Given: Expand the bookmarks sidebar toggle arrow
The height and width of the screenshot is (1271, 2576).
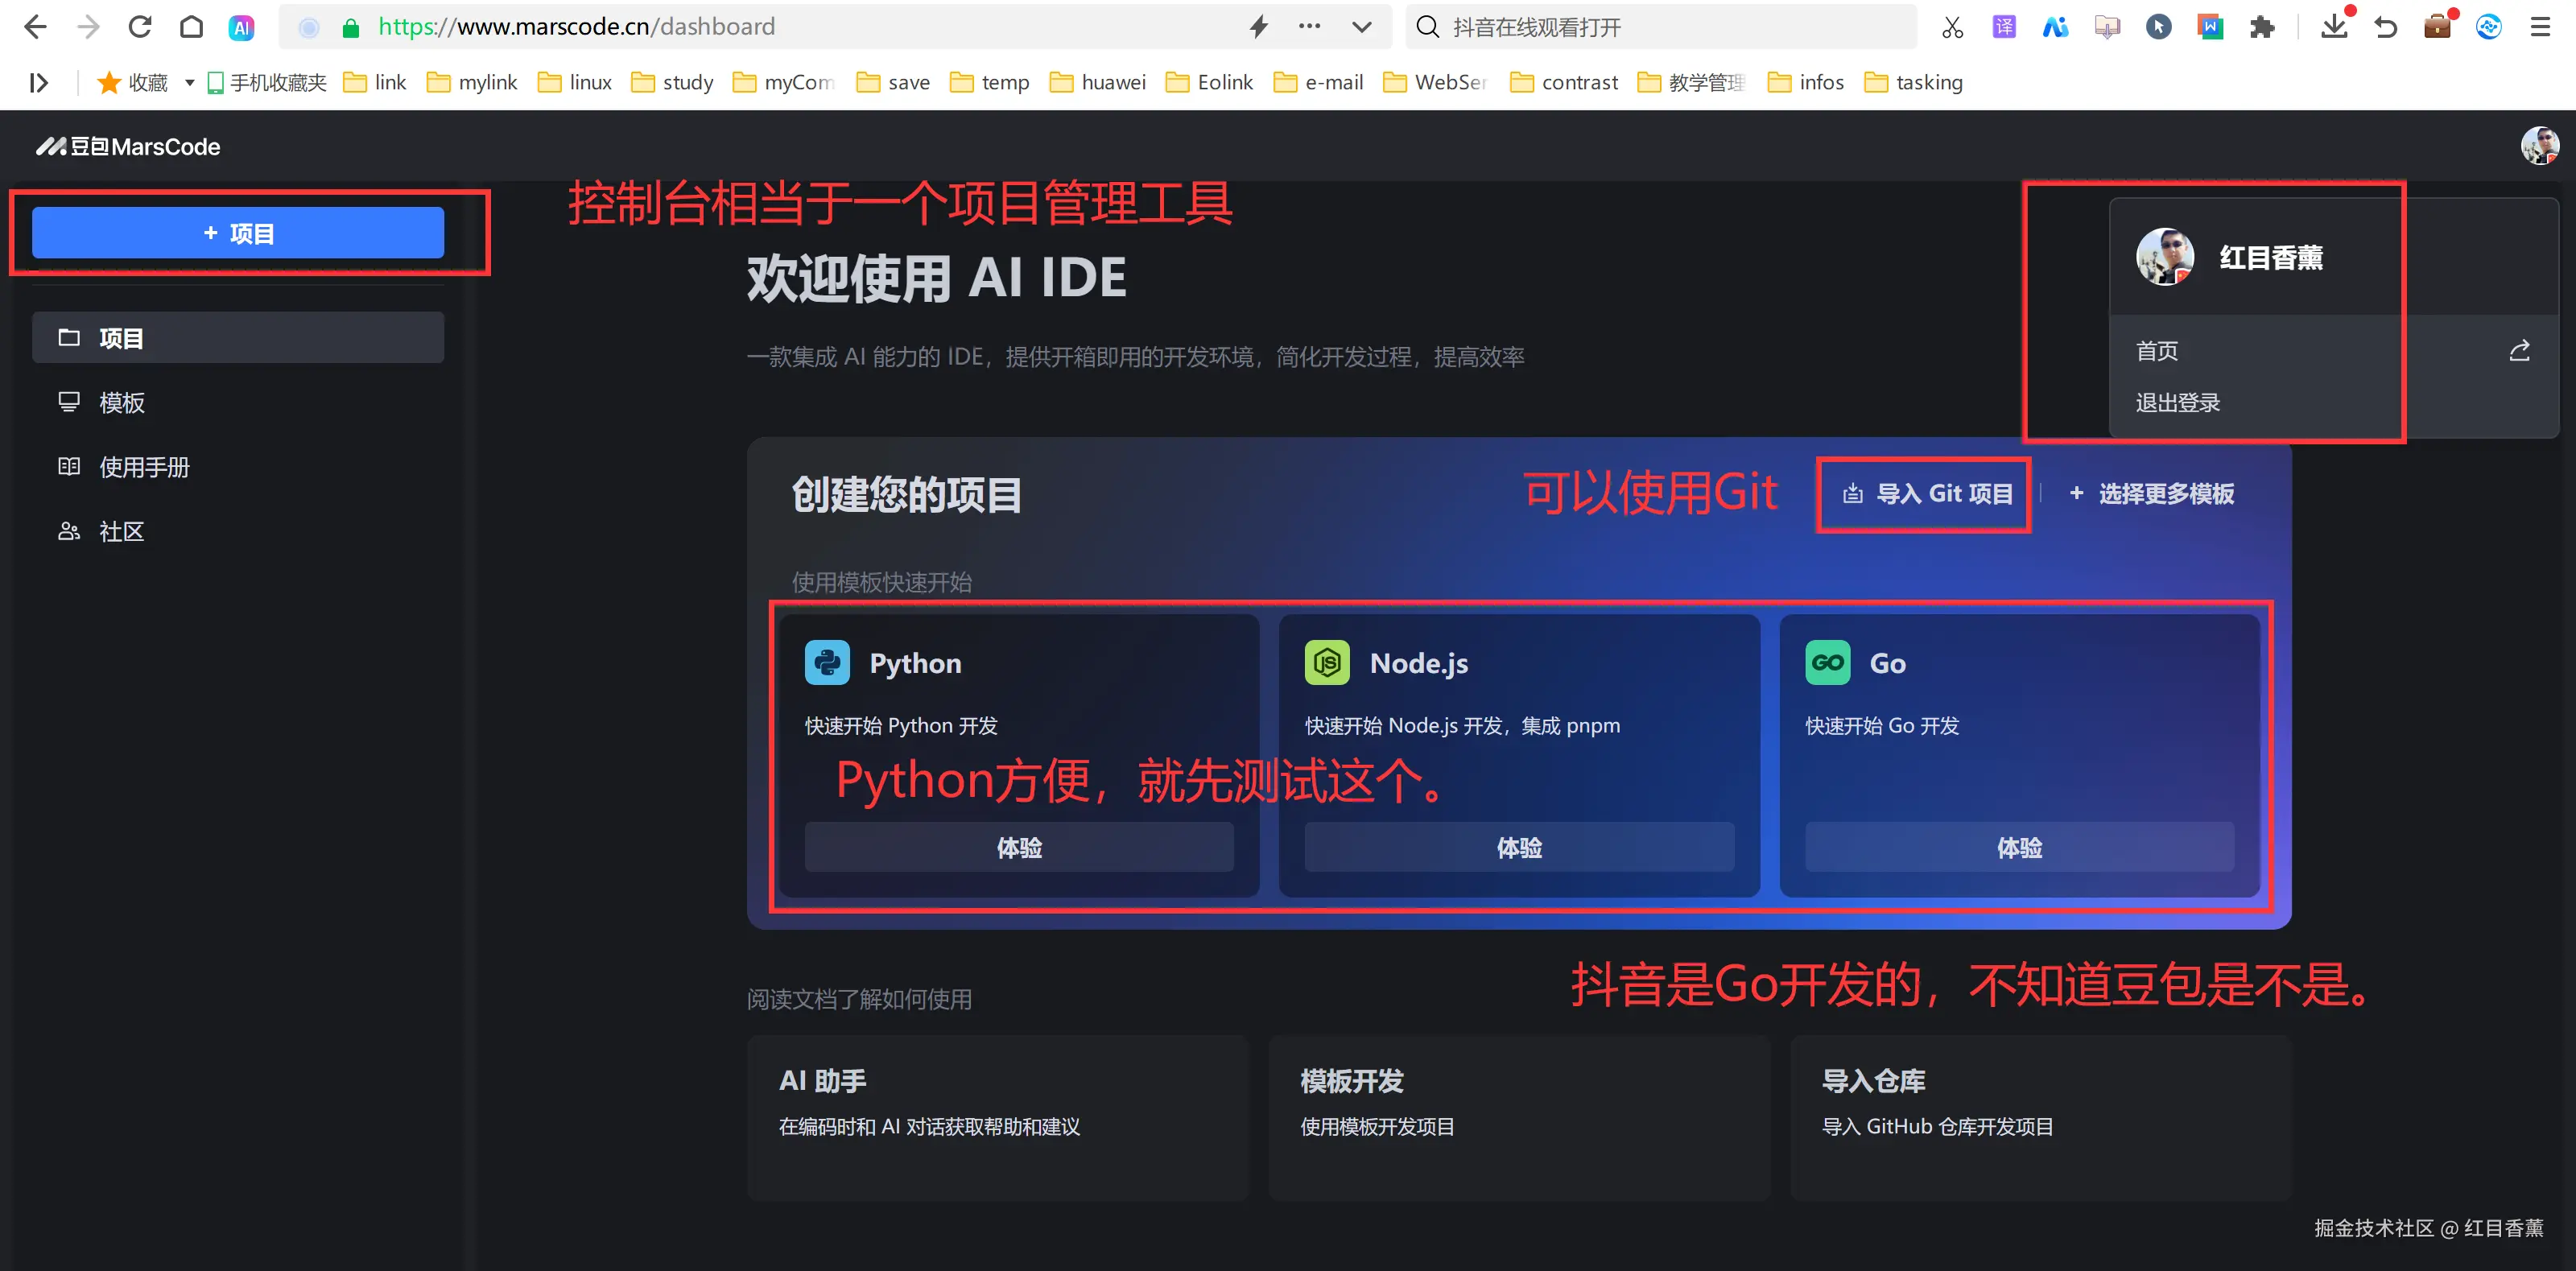Looking at the screenshot, I should point(39,83).
